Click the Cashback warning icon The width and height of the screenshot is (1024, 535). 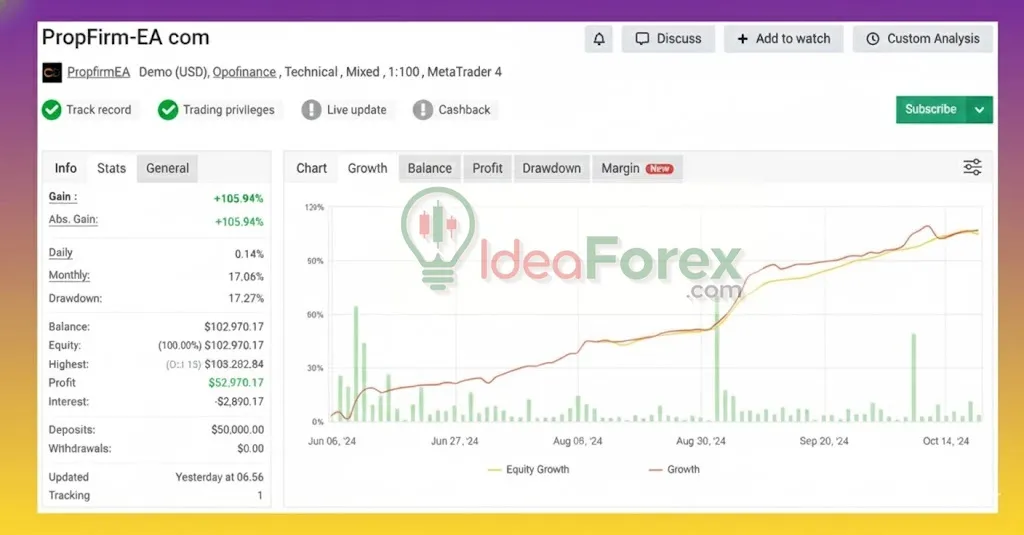coord(423,110)
